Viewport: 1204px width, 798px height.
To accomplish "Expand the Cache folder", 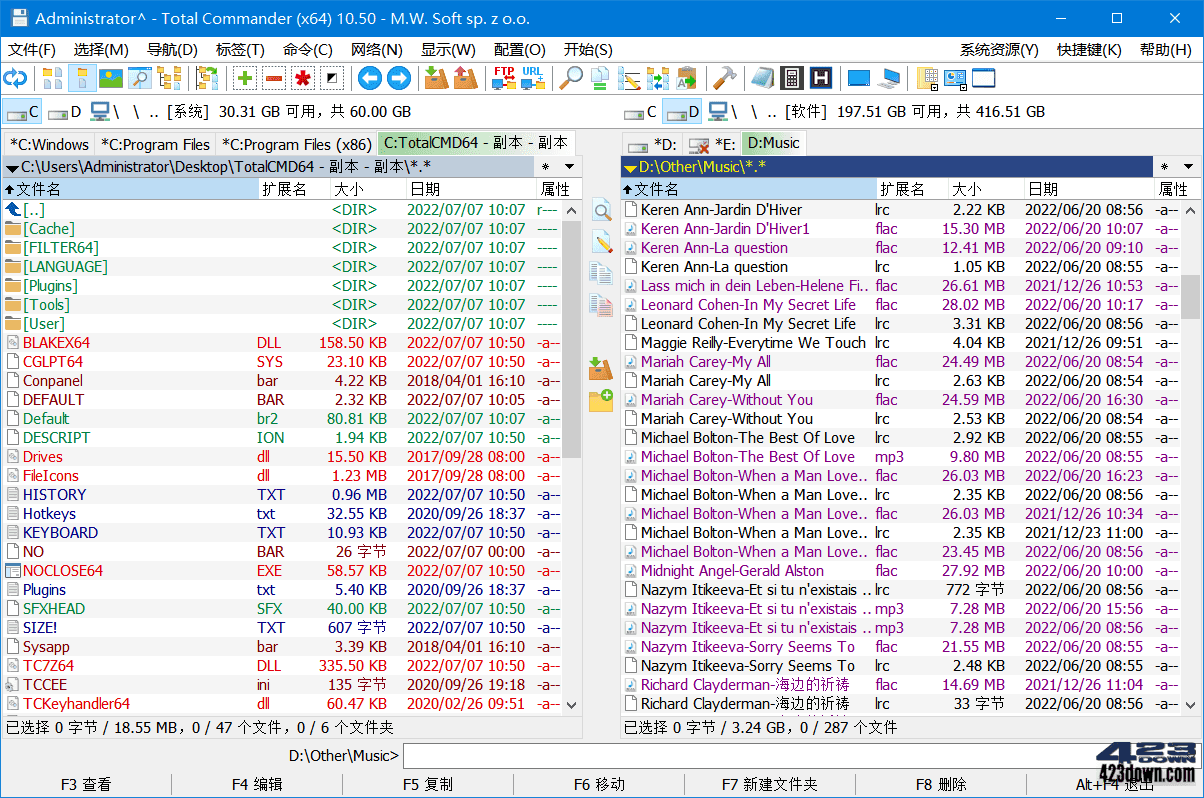I will click(46, 228).
